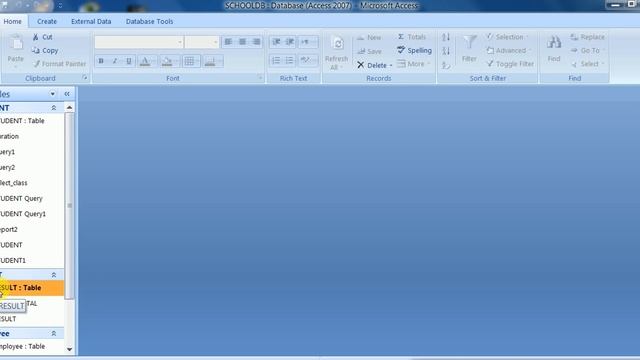Align text left icon
This screenshot has height=360, width=640.
click(228, 42)
